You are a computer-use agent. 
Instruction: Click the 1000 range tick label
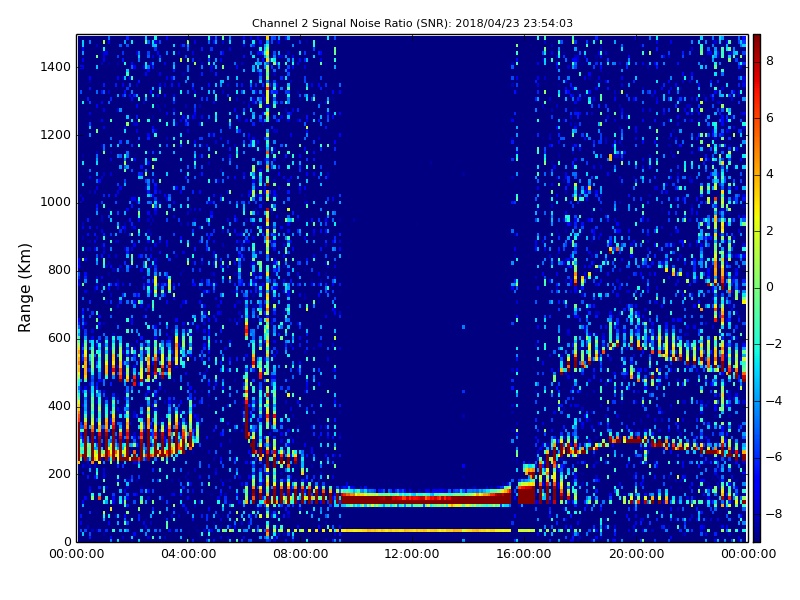[x=56, y=202]
